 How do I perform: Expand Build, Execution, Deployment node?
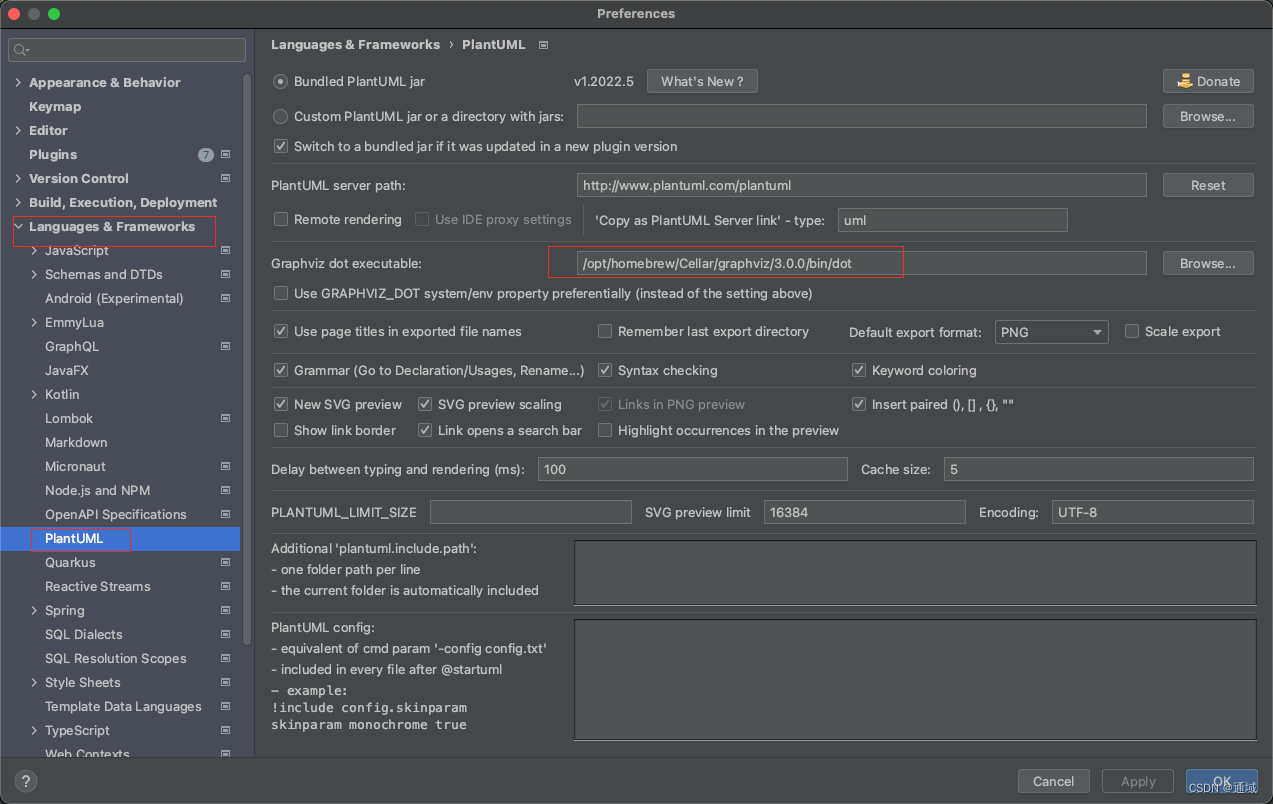click(x=18, y=202)
